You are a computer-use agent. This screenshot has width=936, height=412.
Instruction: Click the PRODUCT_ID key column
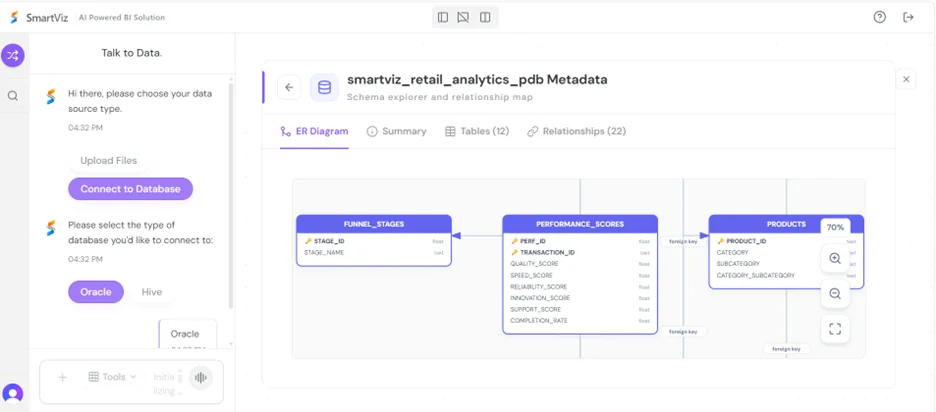(x=786, y=241)
